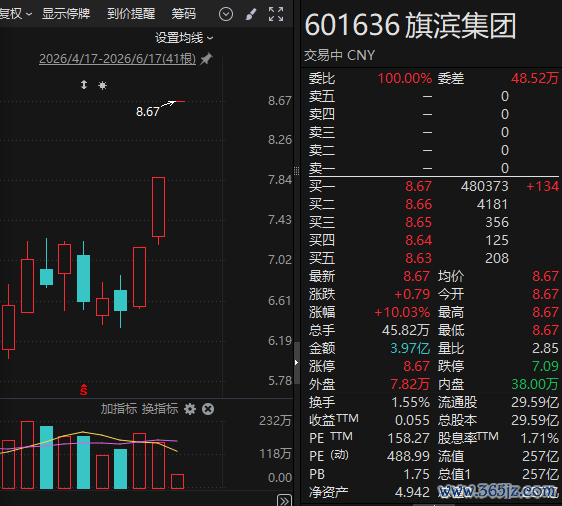This screenshot has width=562, height=506.
Task: Click the red S signal marker
Action: coord(84,390)
